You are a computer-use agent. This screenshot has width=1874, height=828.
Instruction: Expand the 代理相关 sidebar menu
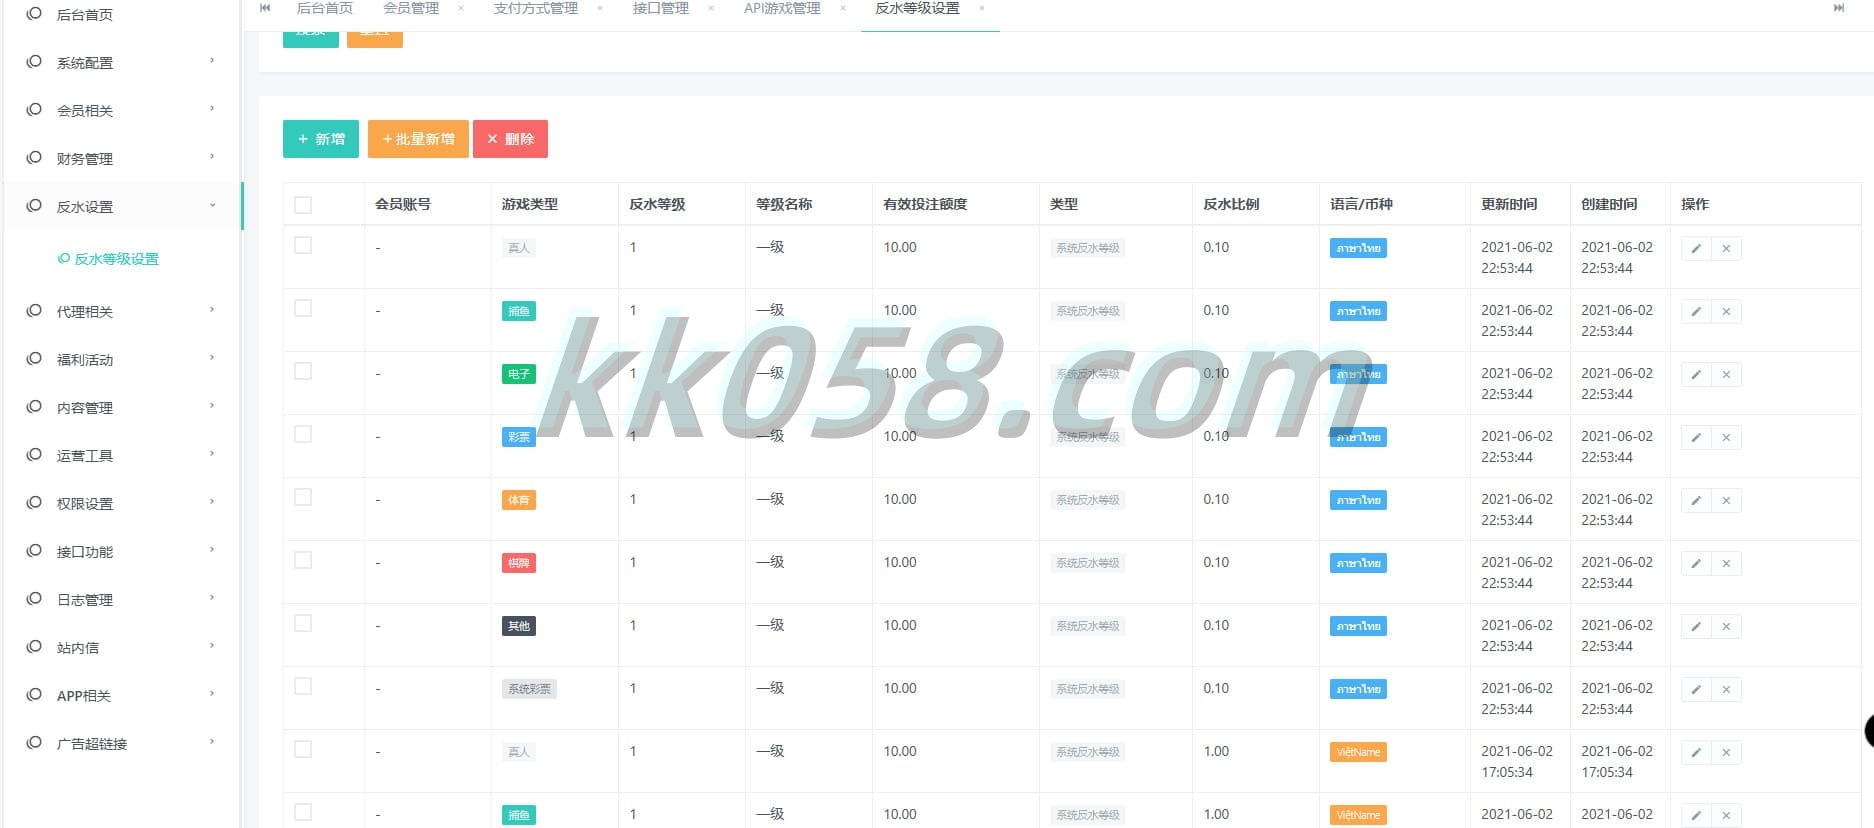click(121, 311)
